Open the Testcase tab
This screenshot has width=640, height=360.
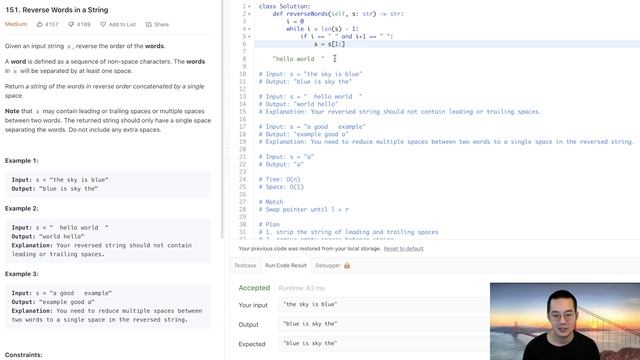245,265
